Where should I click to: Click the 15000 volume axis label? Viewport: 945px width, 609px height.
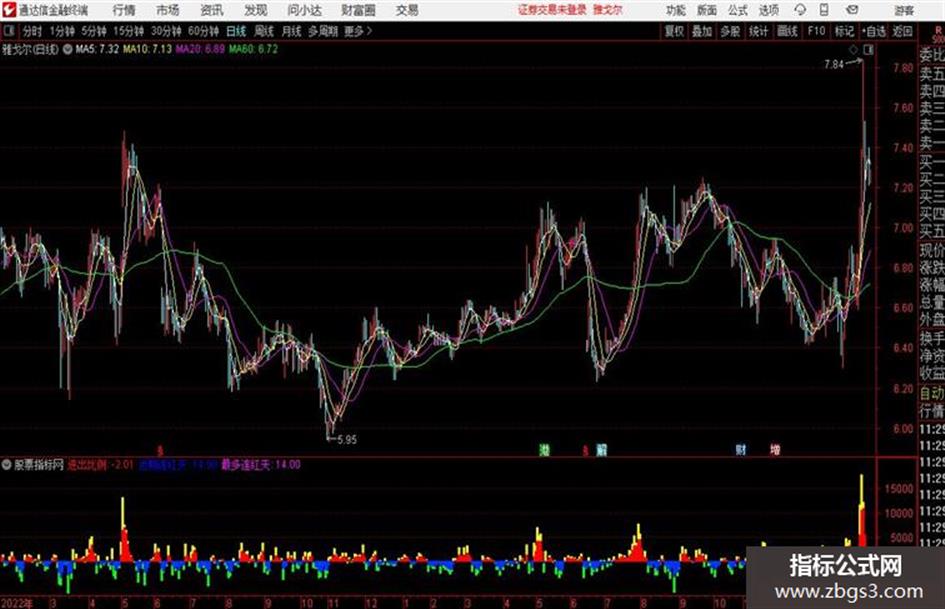tap(899, 489)
